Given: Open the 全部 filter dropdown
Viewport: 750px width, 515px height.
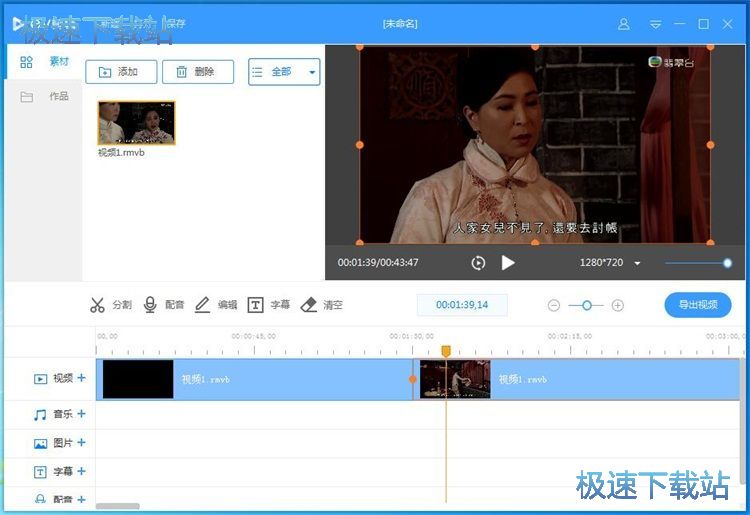Looking at the screenshot, I should tap(284, 72).
